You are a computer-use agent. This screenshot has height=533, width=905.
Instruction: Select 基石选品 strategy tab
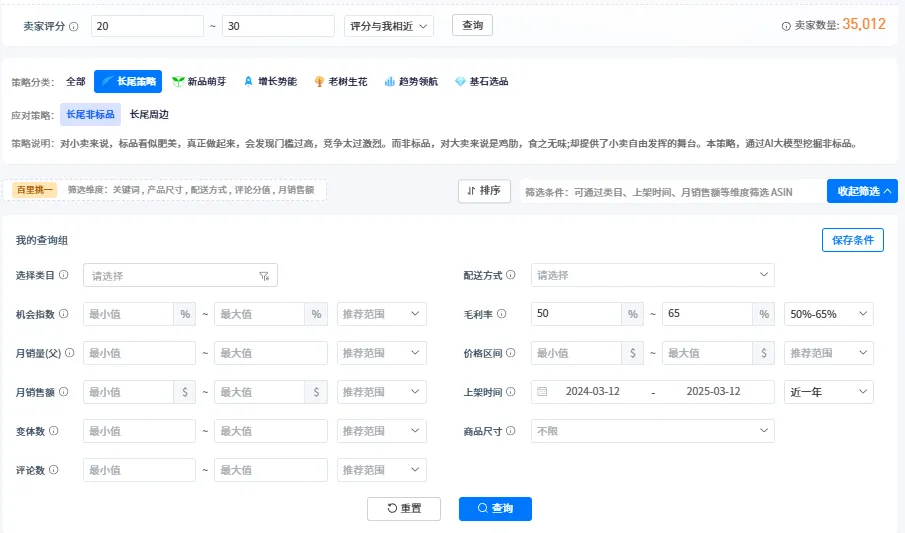481,81
